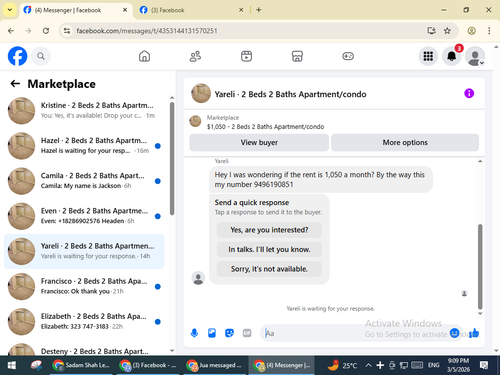Screen dimensions: 500x375
Task: Open Even's conversation
Action: 84,216
